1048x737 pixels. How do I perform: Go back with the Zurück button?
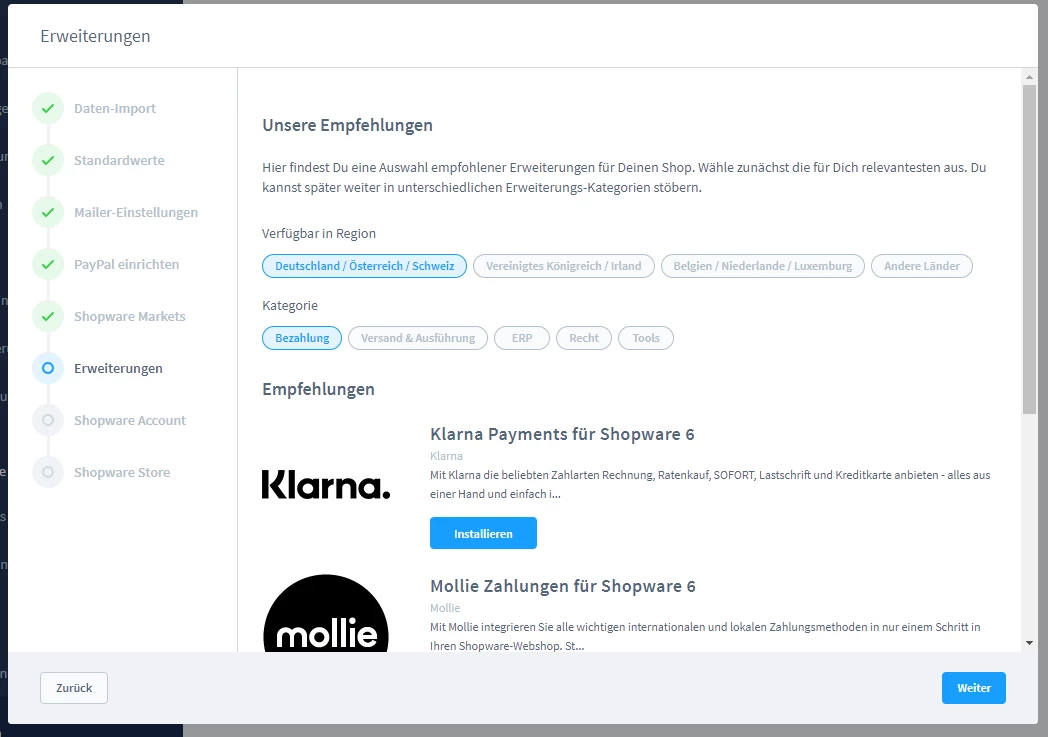coord(74,688)
